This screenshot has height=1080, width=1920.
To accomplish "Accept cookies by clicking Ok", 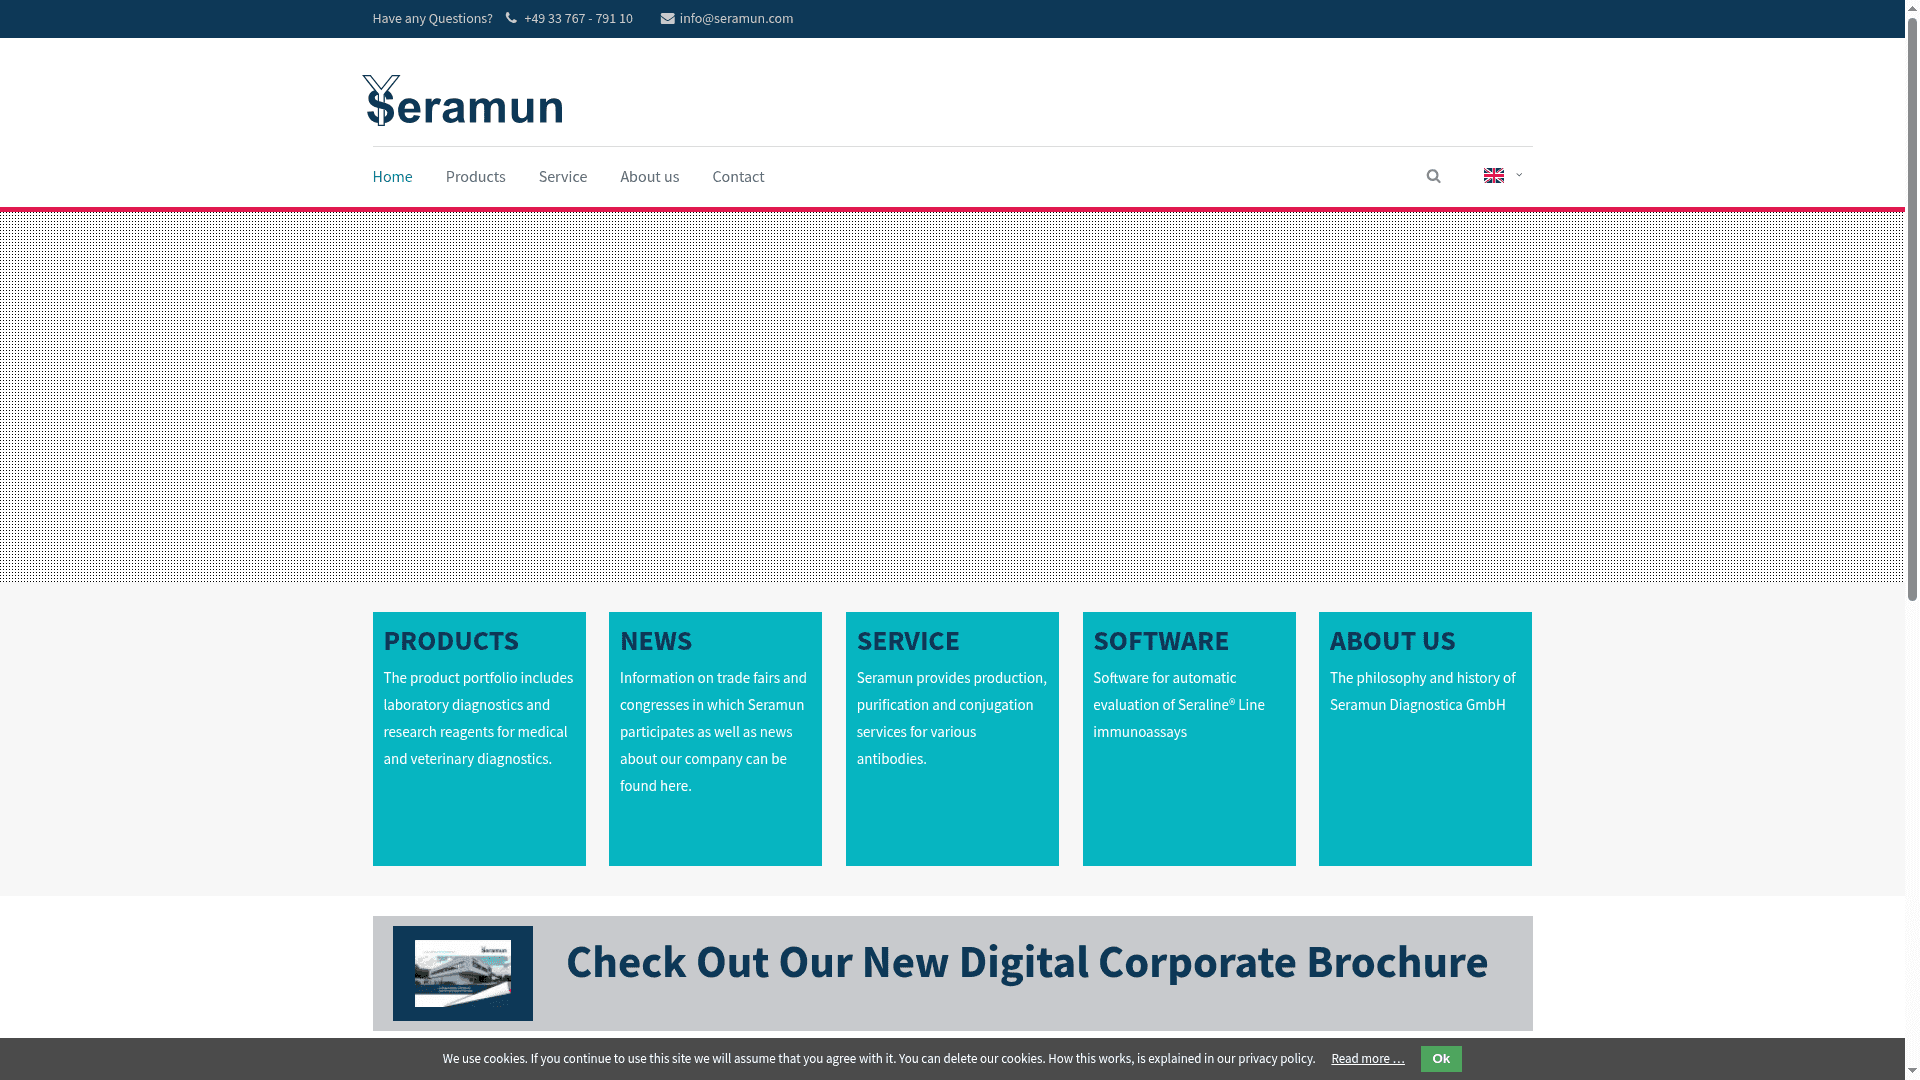I will click(1440, 1058).
